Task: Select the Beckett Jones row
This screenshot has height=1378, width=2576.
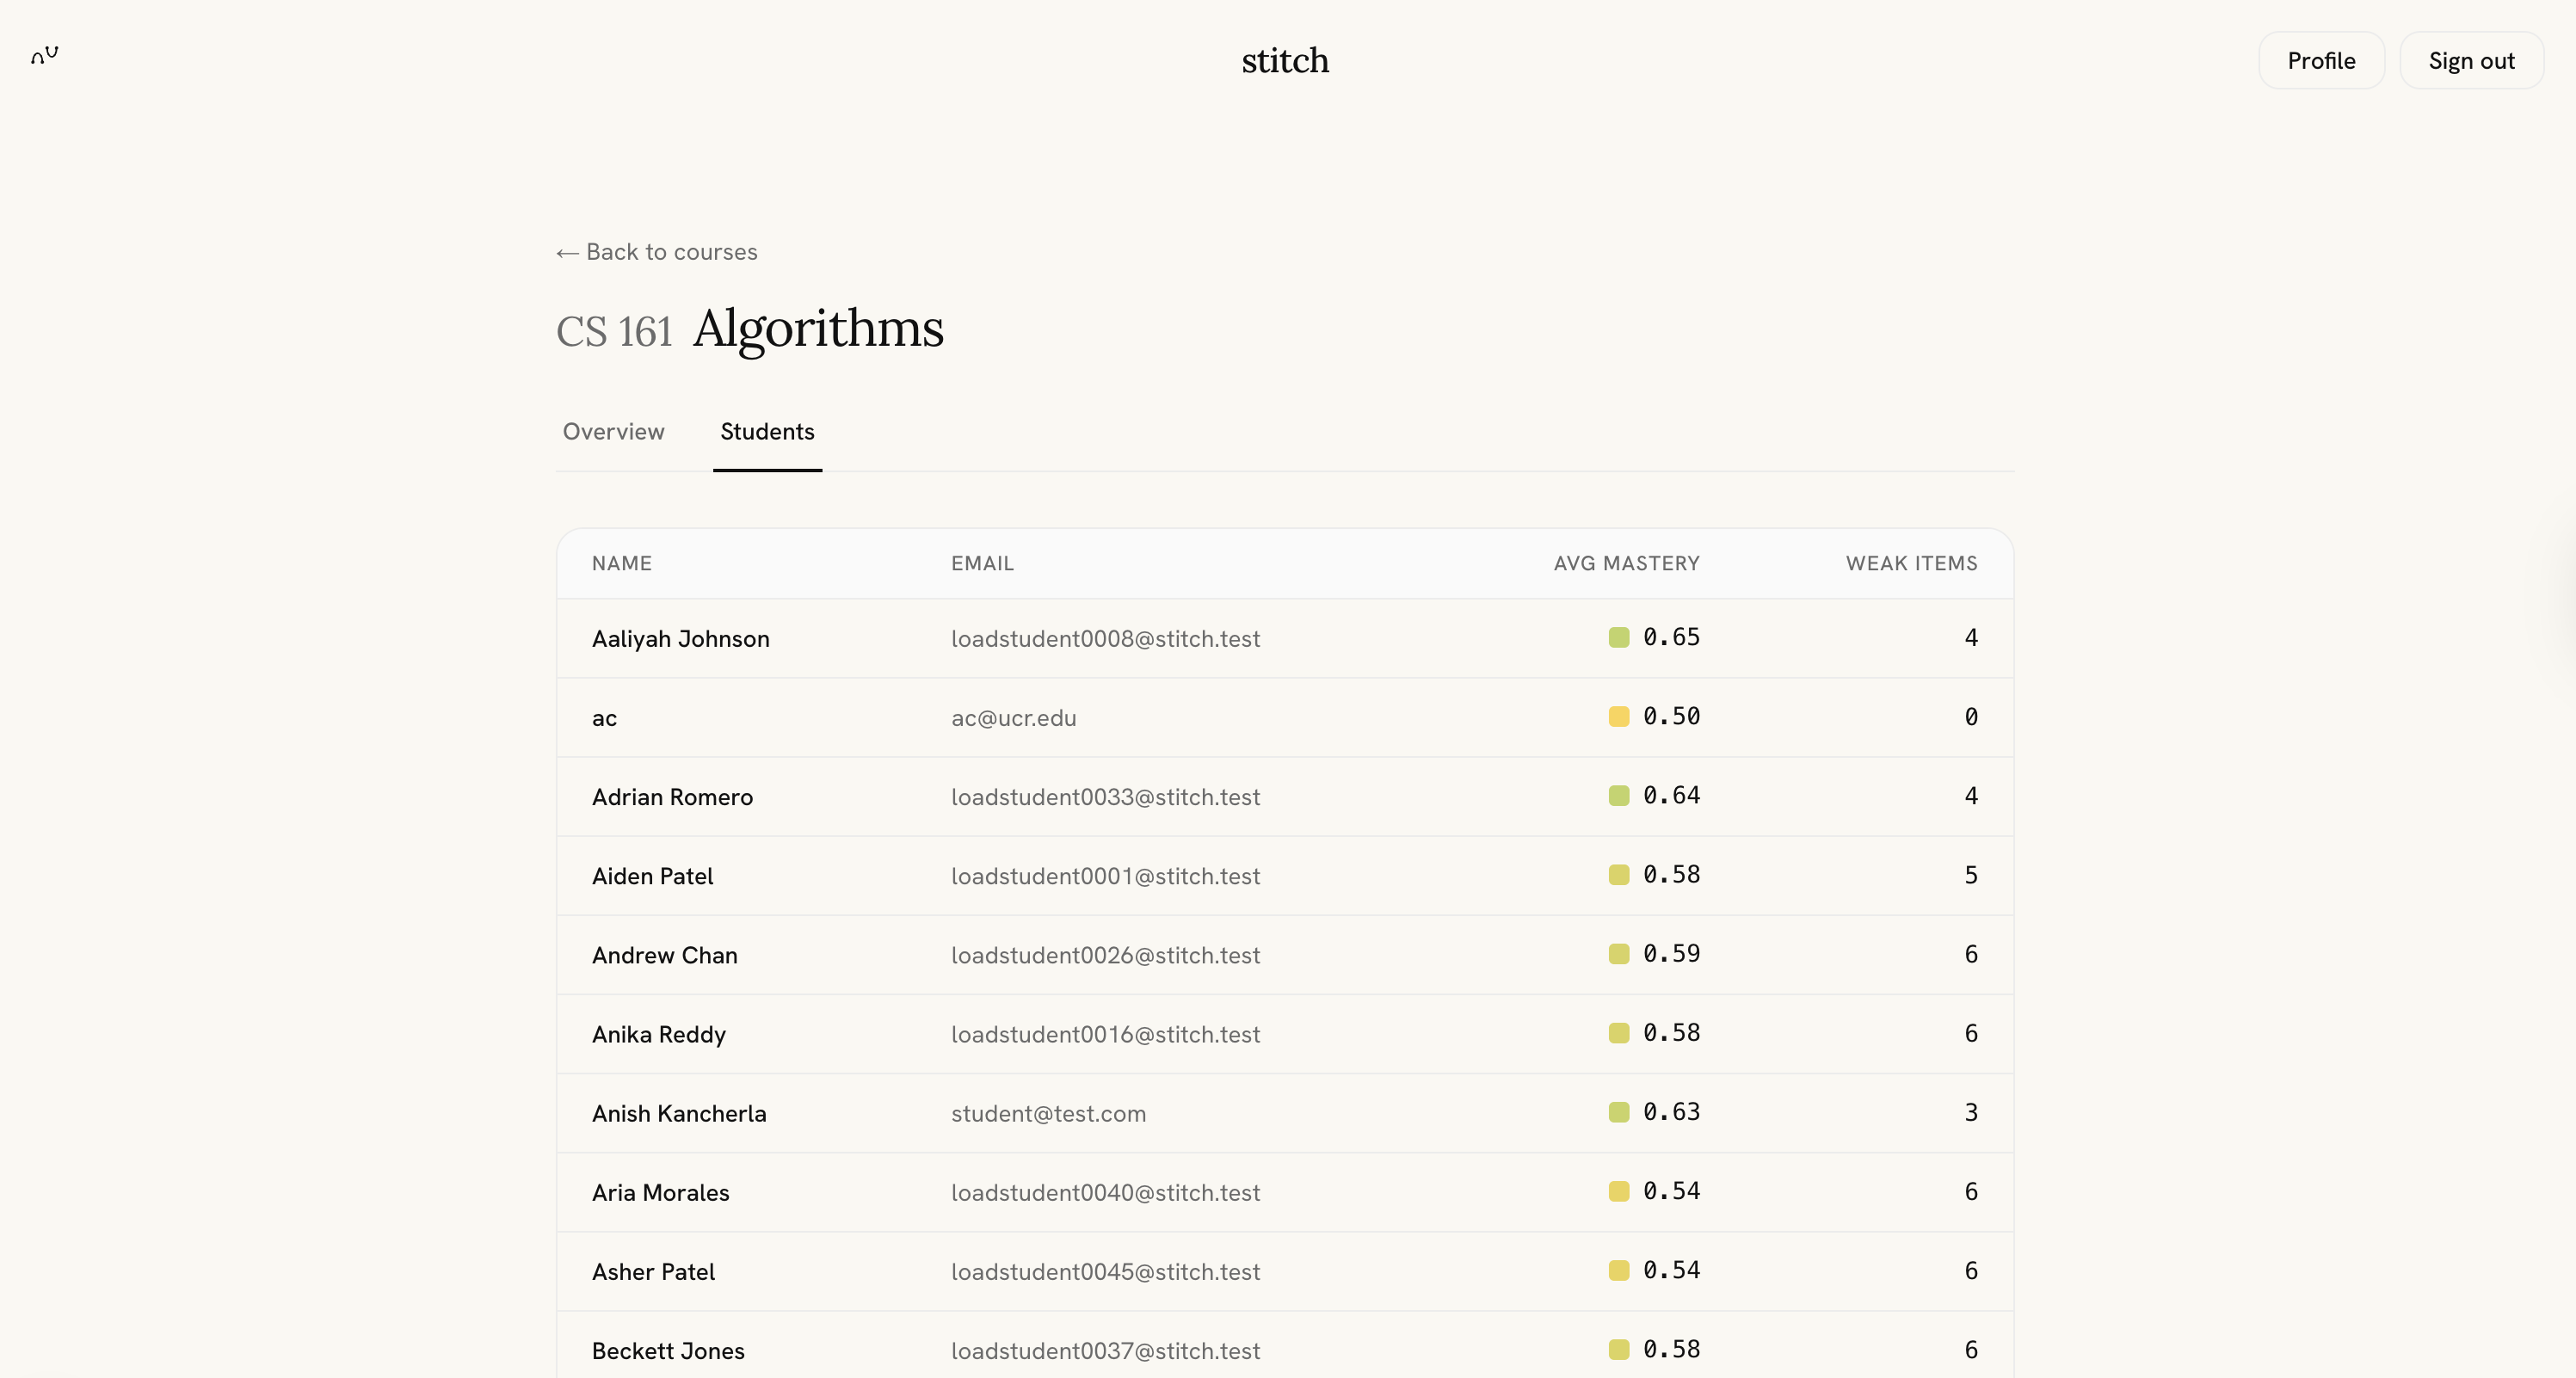Action: click(668, 1350)
